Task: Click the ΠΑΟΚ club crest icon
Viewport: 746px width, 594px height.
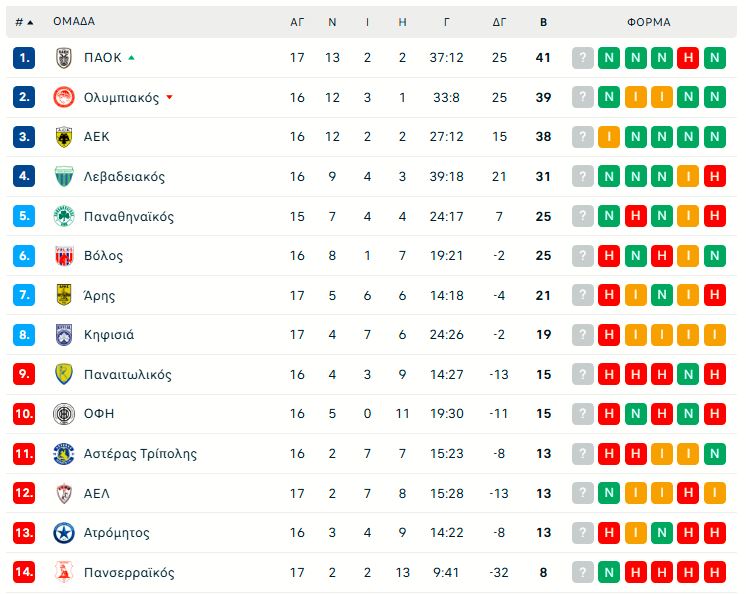Action: (x=64, y=58)
